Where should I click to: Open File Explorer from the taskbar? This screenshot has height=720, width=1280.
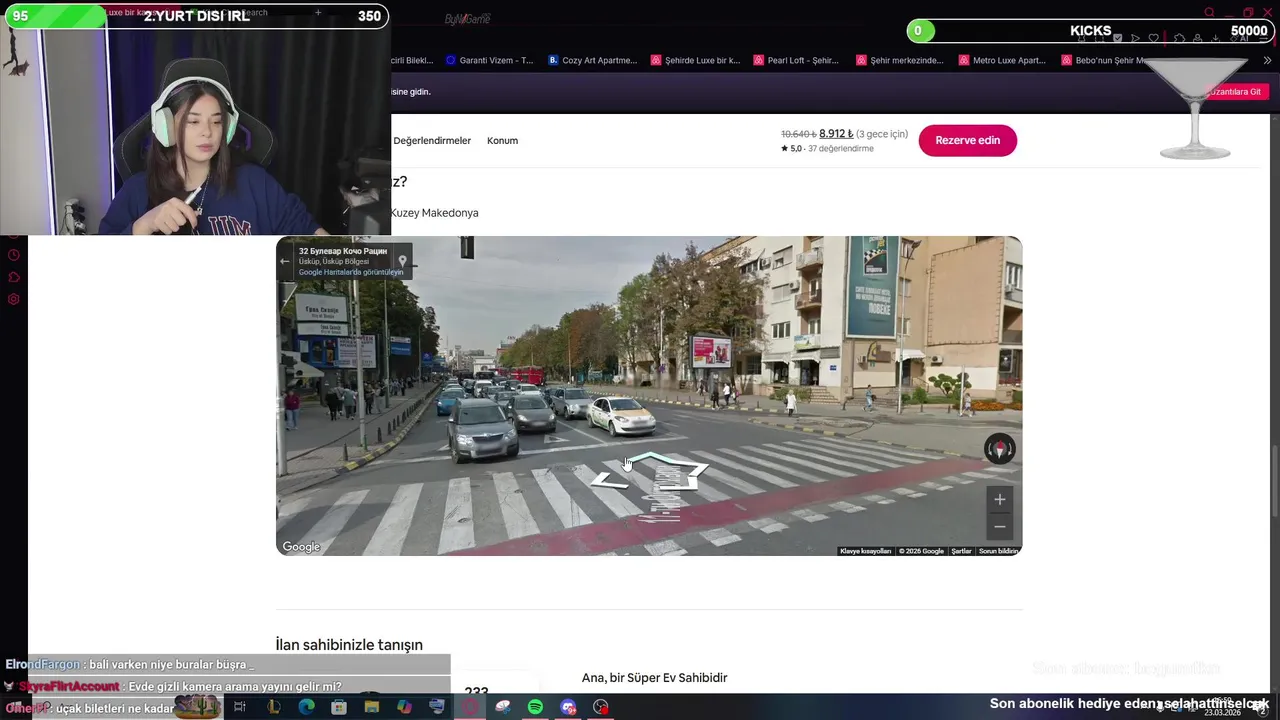(372, 707)
